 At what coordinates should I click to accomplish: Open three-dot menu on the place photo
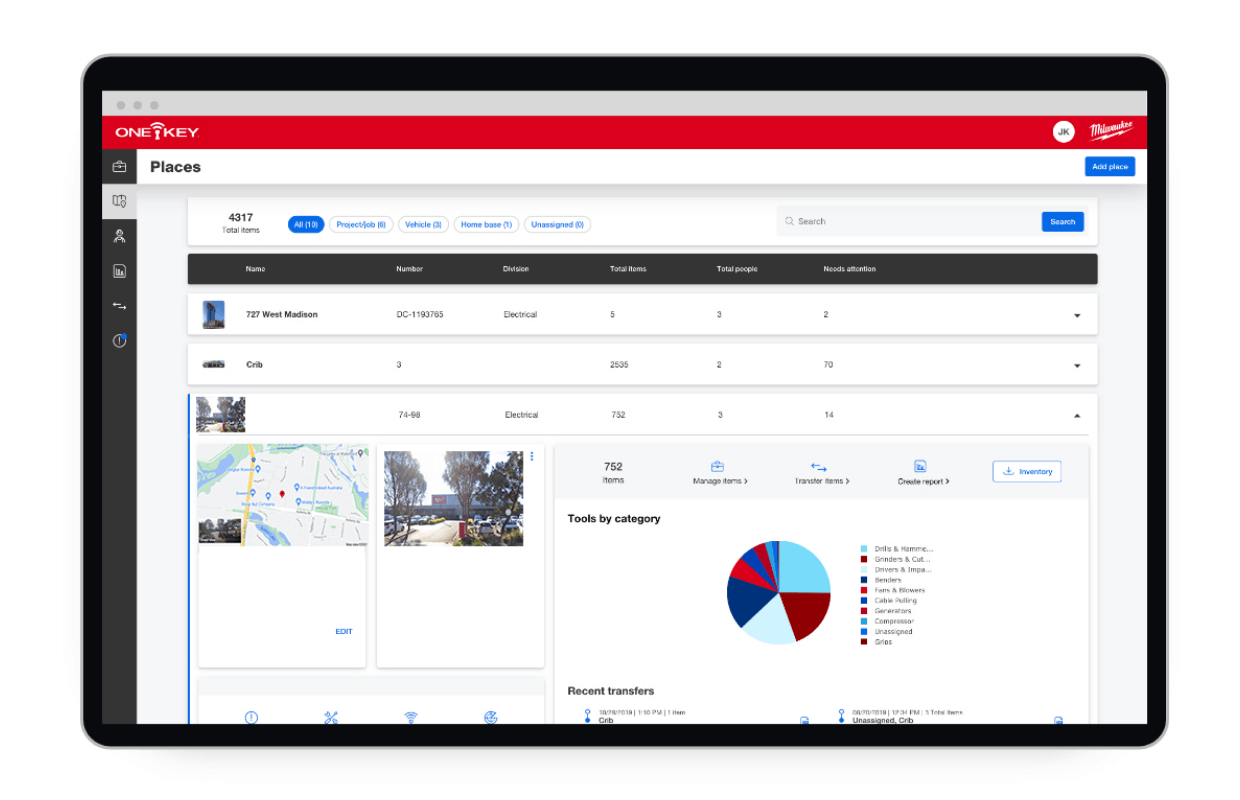click(x=532, y=457)
